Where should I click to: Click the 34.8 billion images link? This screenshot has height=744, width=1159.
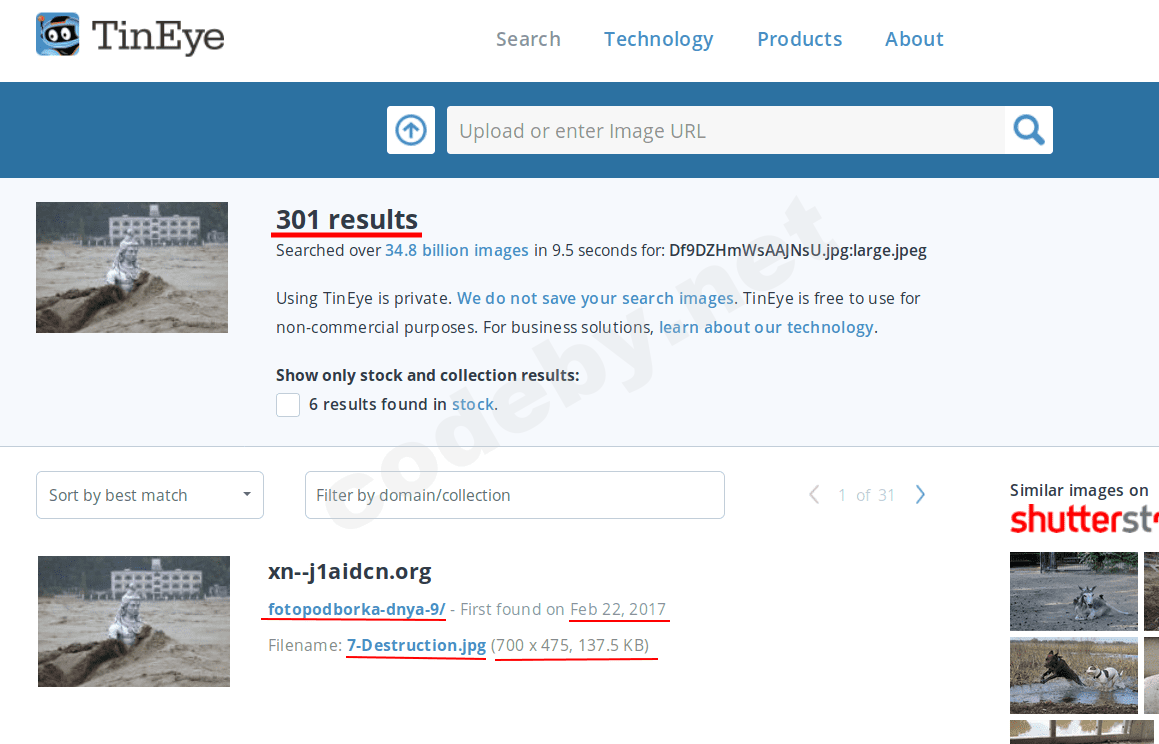click(x=457, y=250)
